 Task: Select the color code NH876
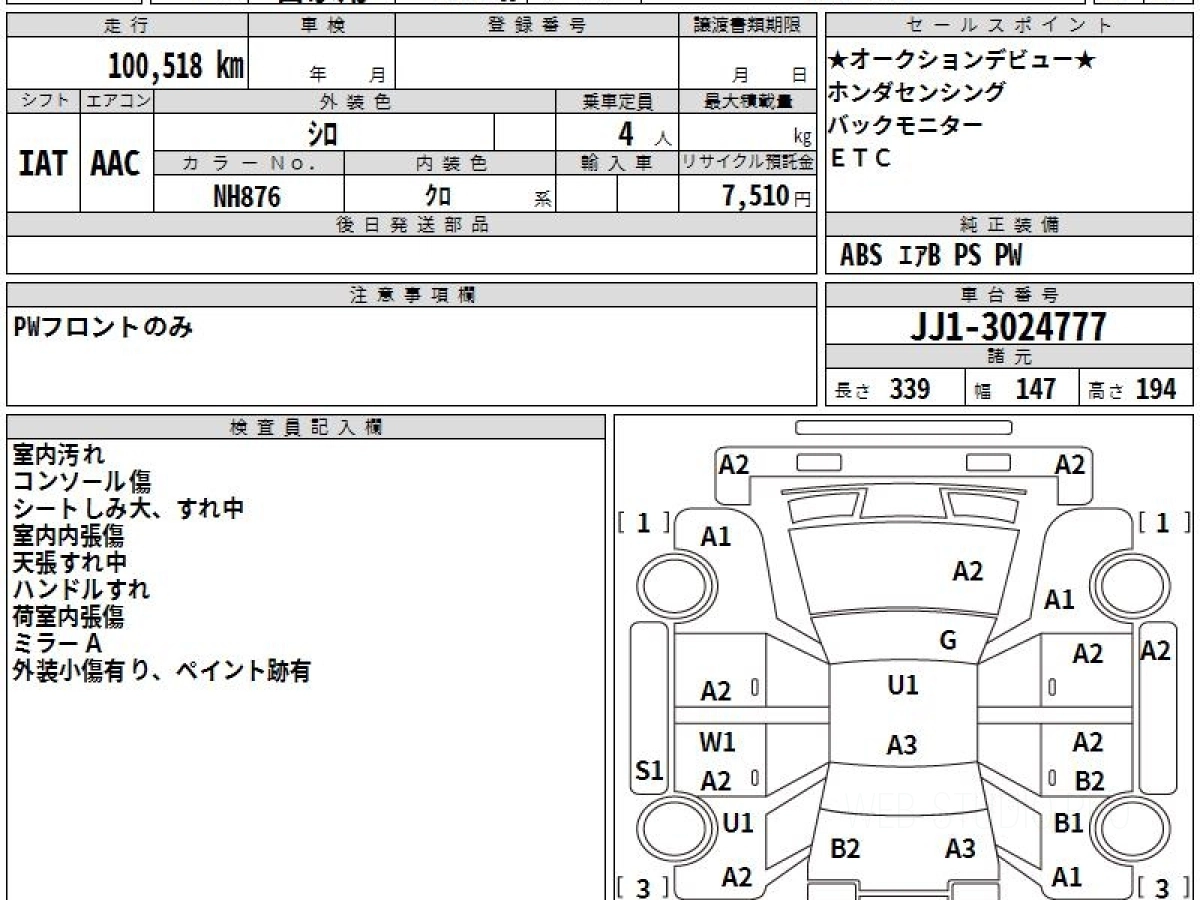click(247, 196)
